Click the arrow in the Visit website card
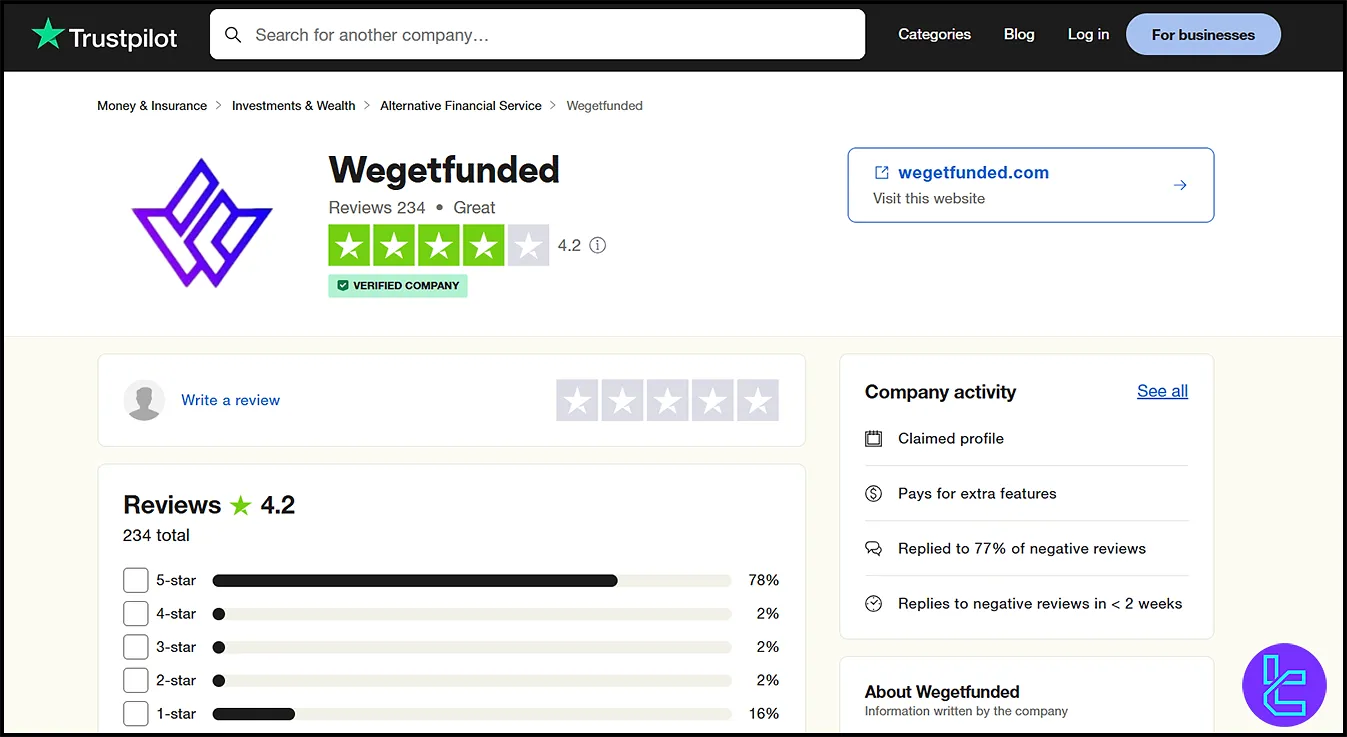The width and height of the screenshot is (1347, 737). (x=1180, y=185)
